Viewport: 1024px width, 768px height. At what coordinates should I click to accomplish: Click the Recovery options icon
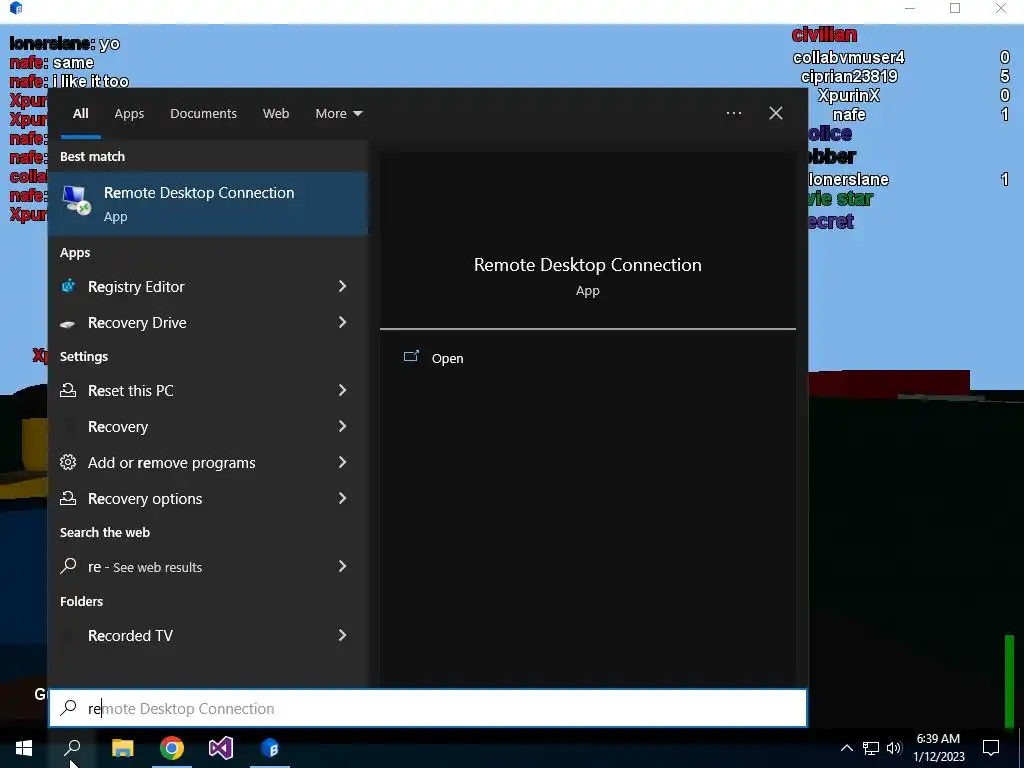coord(68,498)
